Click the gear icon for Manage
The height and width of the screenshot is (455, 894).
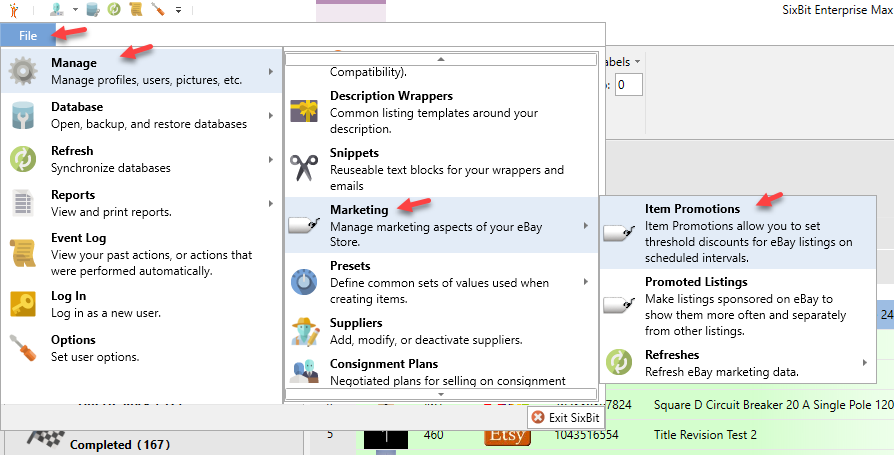pos(23,71)
